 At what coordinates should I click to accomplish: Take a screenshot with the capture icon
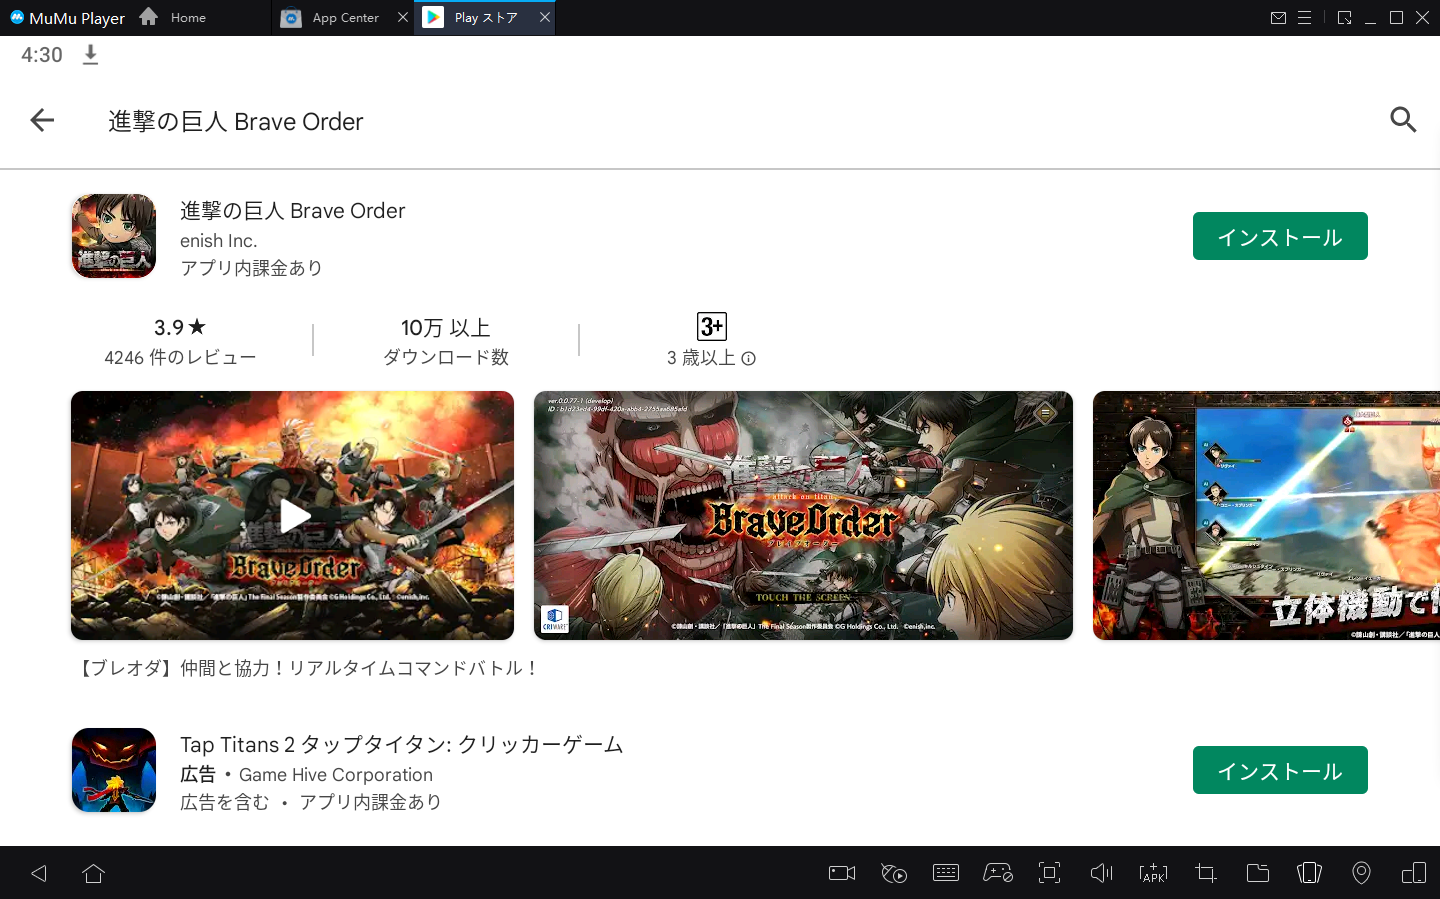click(1049, 873)
